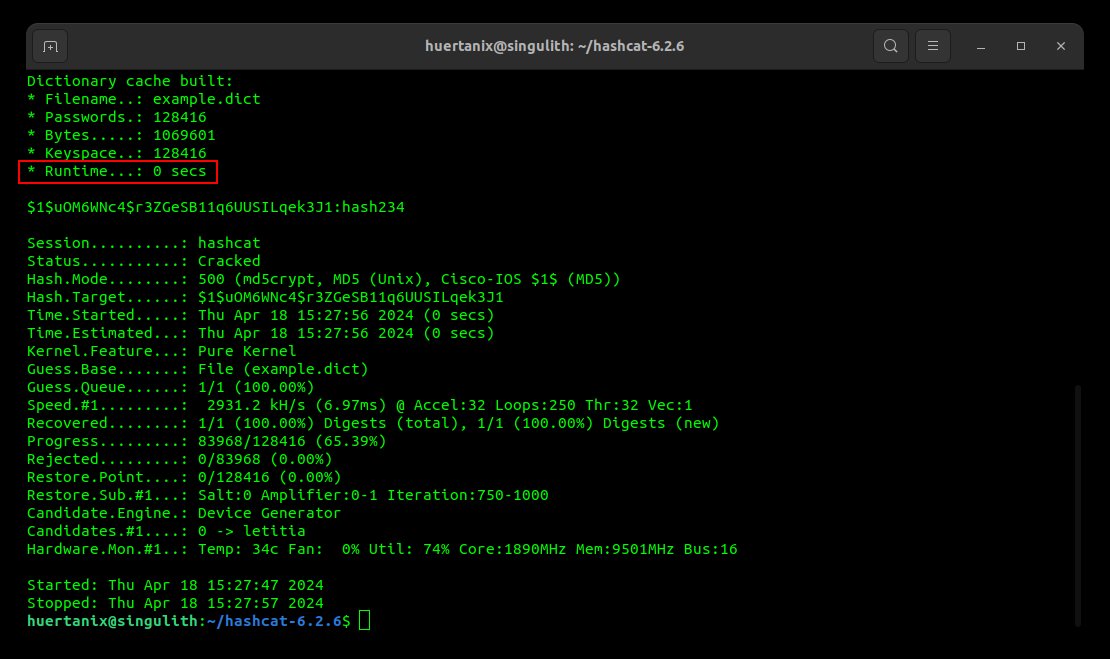Image resolution: width=1110 pixels, height=659 pixels.
Task: Open the terminal search tool
Action: coord(891,46)
